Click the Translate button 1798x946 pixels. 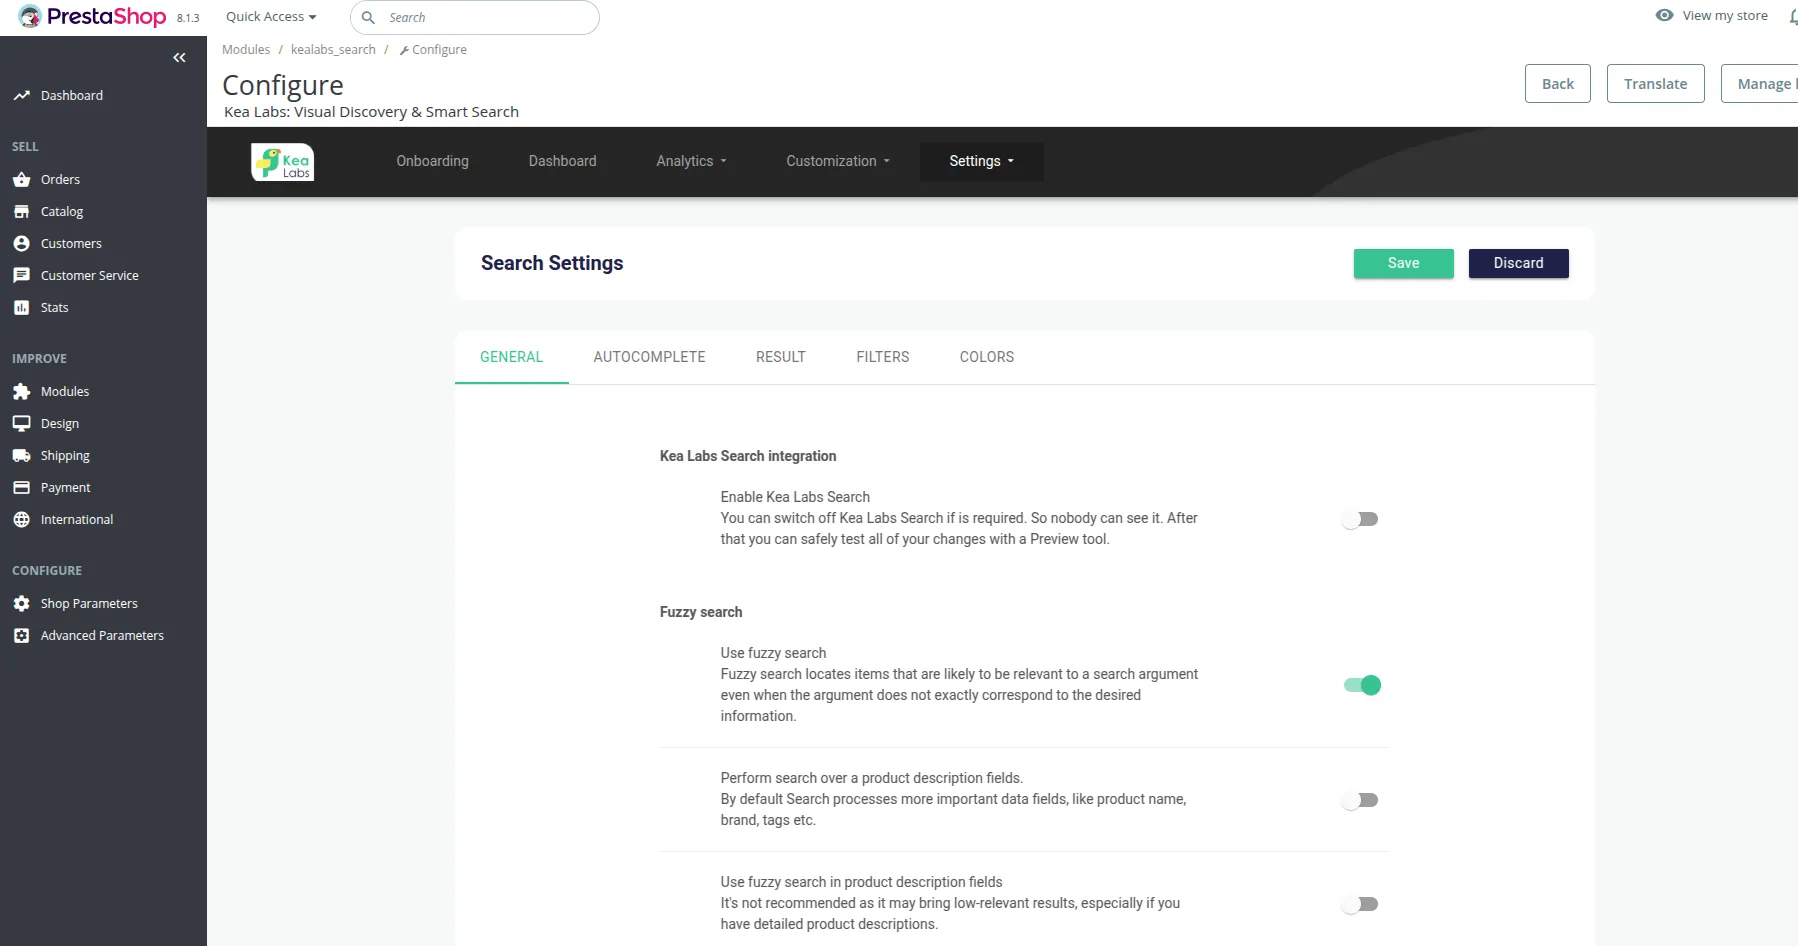pos(1655,83)
